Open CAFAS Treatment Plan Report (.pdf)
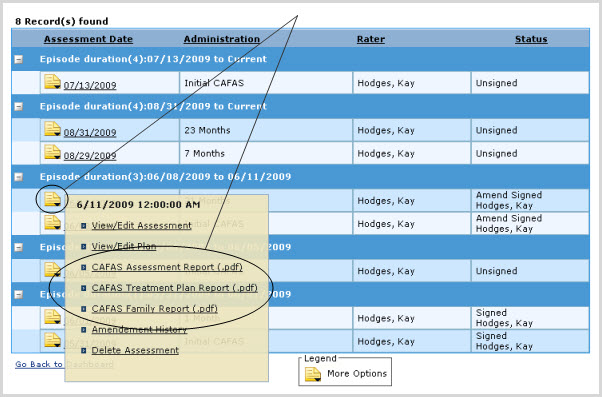Image resolution: width=602 pixels, height=397 pixels. point(175,288)
